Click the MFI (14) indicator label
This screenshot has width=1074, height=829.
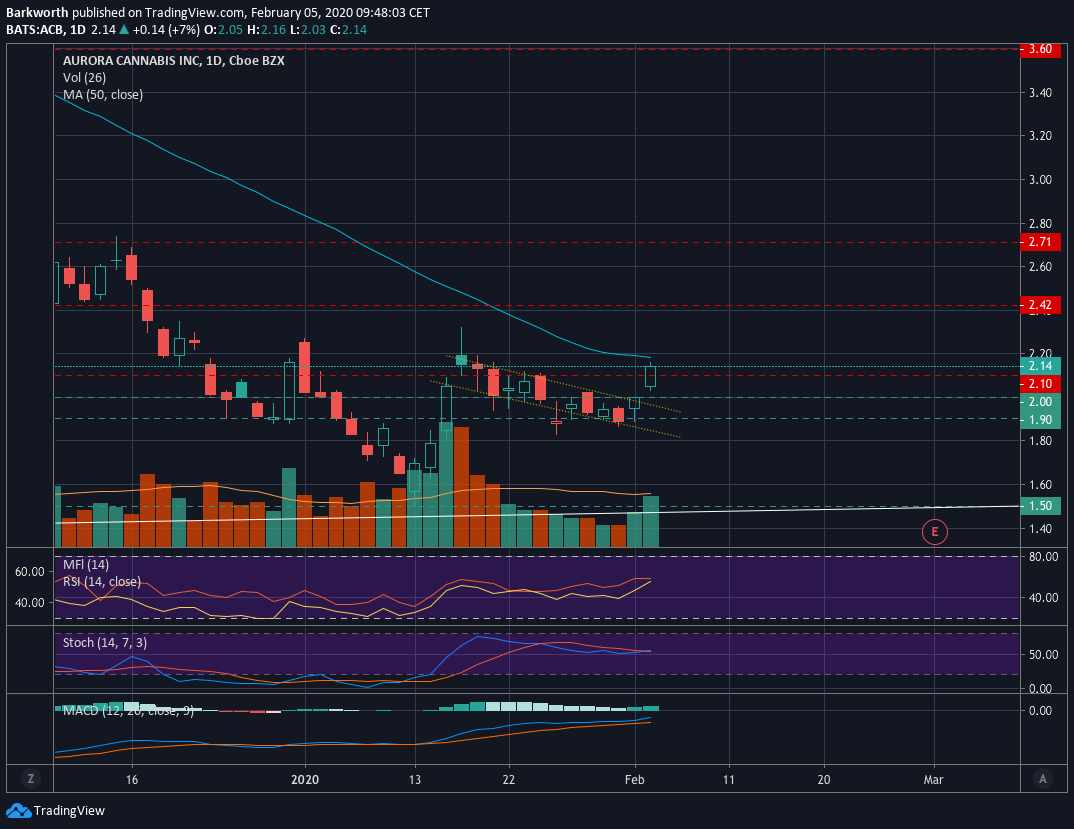[86, 565]
